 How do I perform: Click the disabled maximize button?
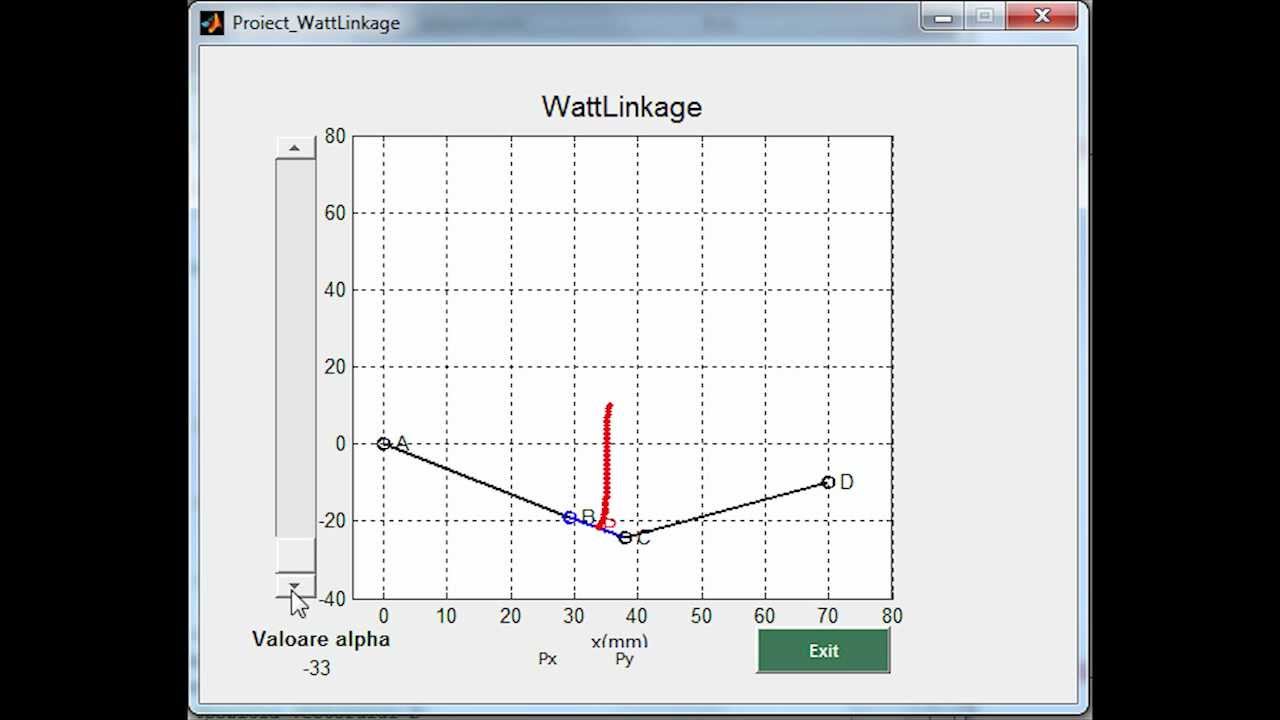click(x=985, y=17)
